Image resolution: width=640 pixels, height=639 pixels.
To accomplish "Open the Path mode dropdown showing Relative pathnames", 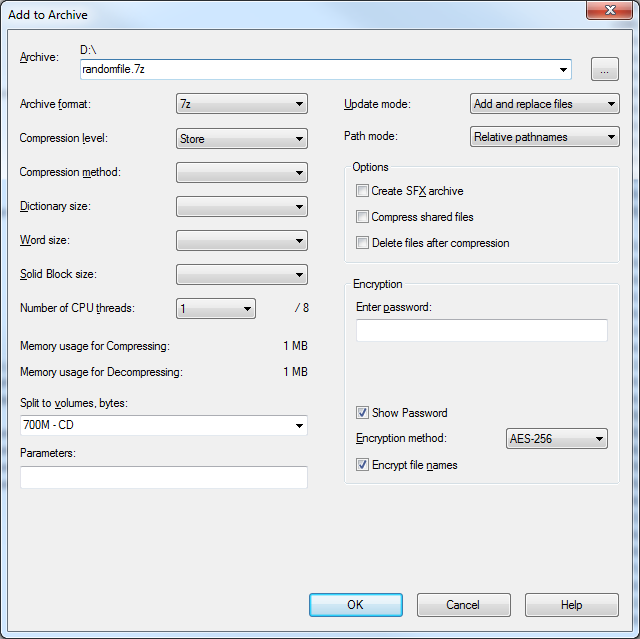I will pos(544,137).
